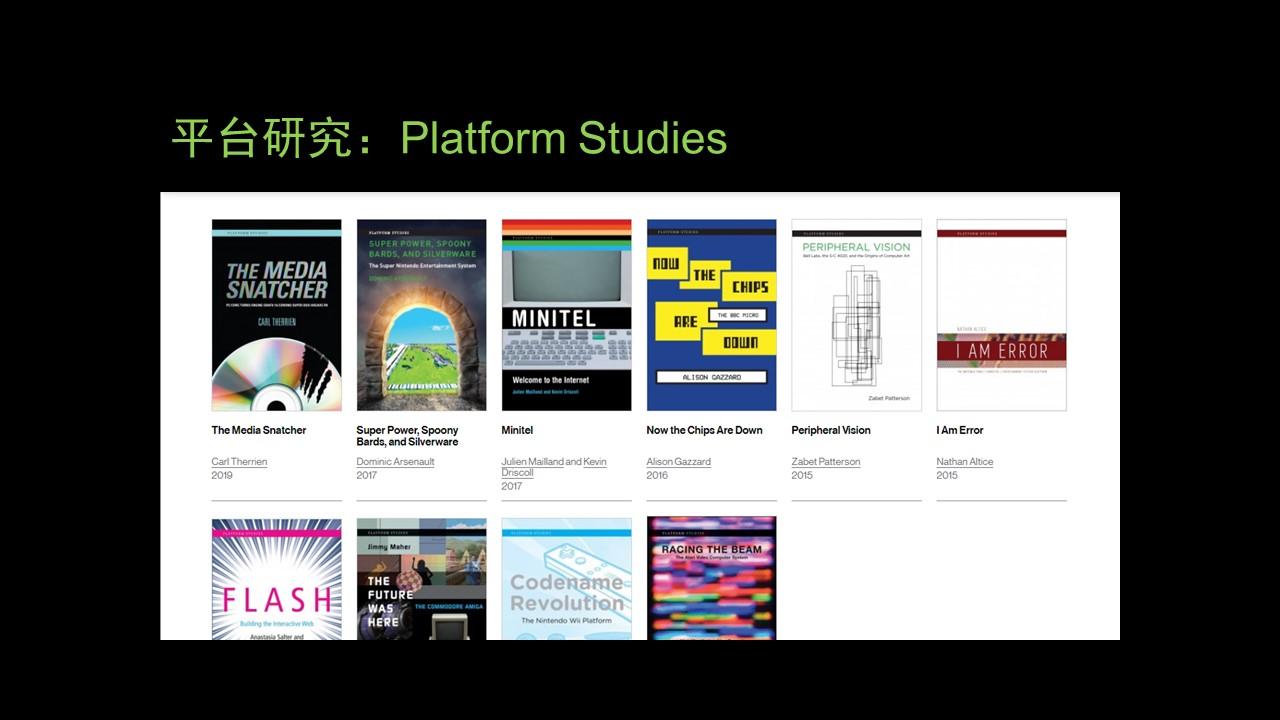The image size is (1280, 720).
Task: Open the "Now the Chips Are Down" title link
Action: pyautogui.click(x=705, y=430)
